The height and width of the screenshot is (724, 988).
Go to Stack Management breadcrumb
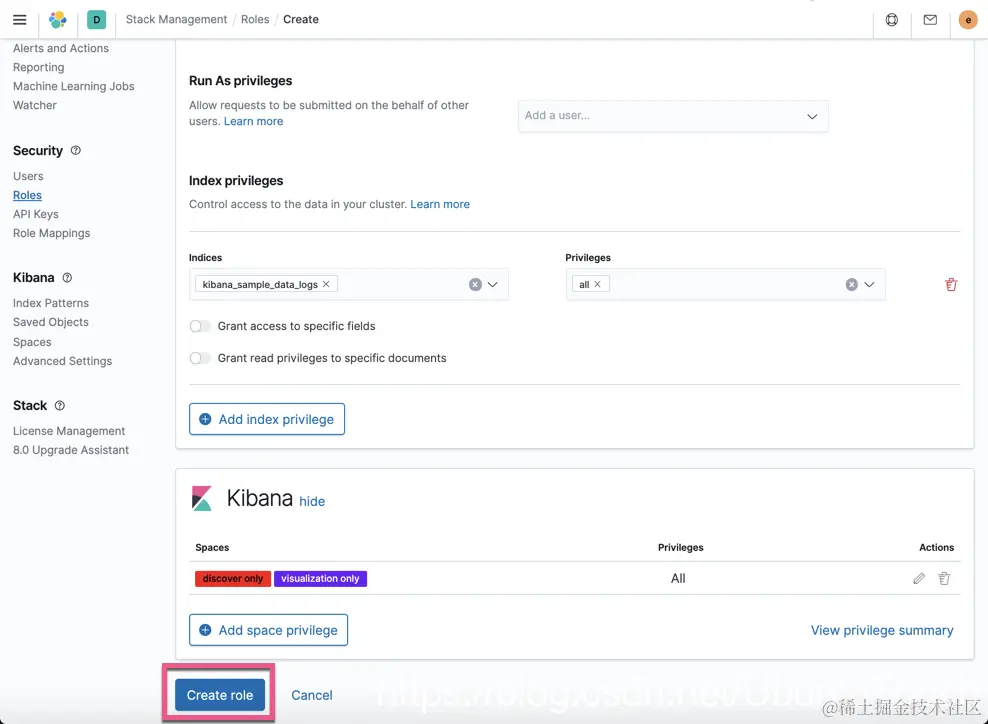pyautogui.click(x=176, y=20)
